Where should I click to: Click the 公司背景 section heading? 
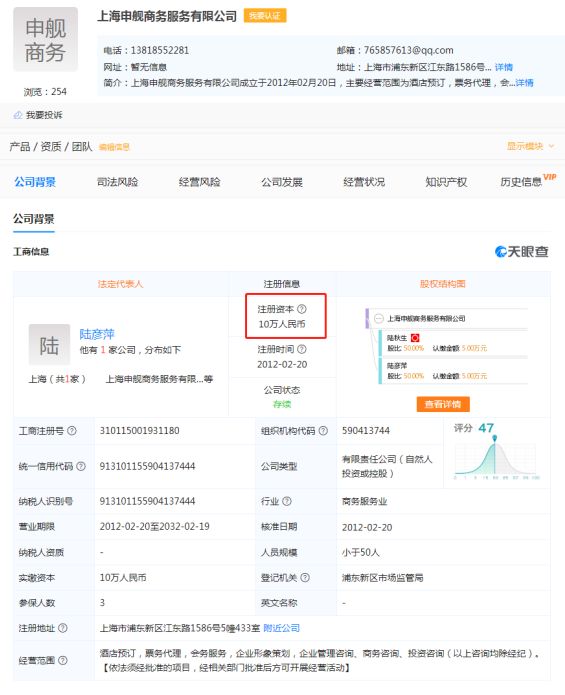coord(34,219)
